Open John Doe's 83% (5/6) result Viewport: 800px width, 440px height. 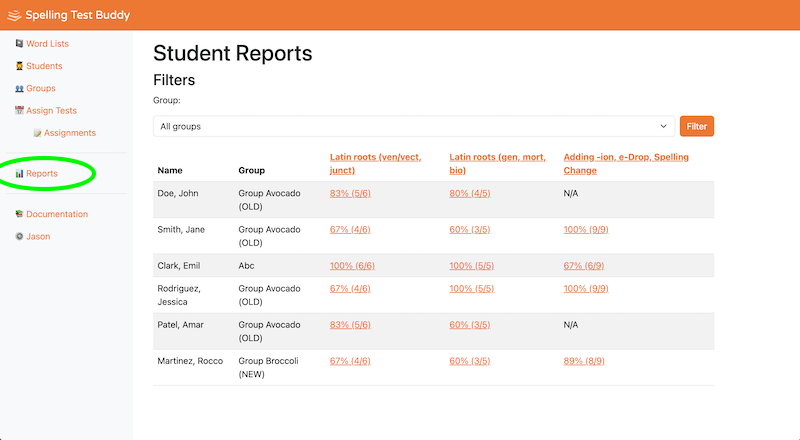click(350, 193)
